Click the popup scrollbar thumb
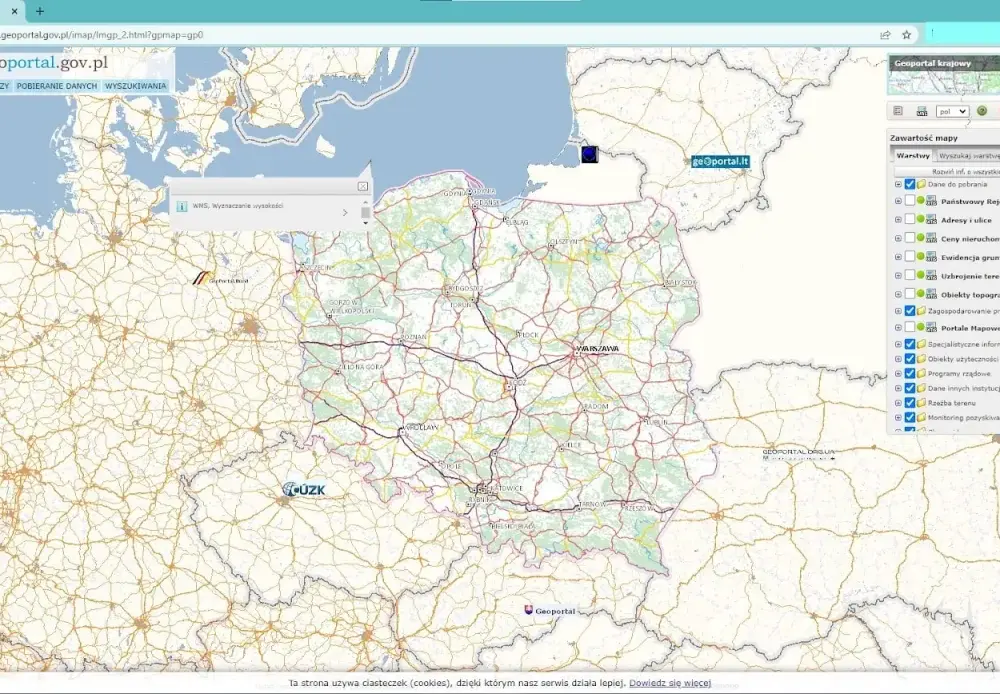Image resolution: width=1000 pixels, height=694 pixels. coord(365,212)
